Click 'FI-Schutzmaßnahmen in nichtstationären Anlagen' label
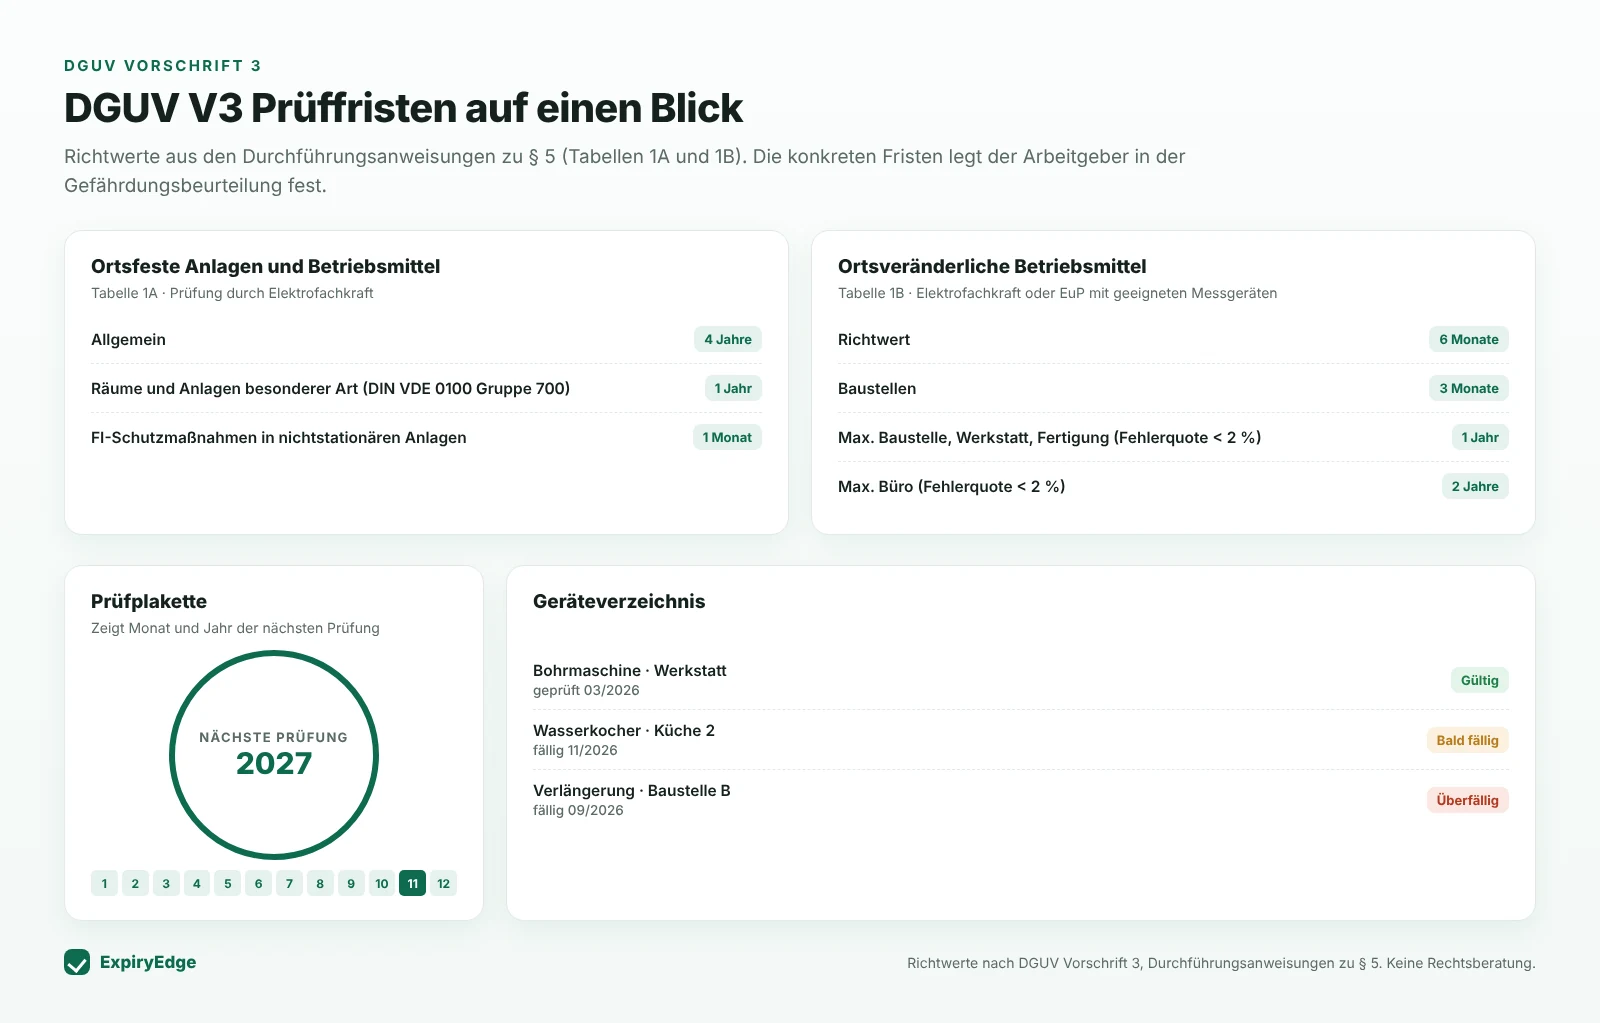The width and height of the screenshot is (1600, 1023). [279, 437]
